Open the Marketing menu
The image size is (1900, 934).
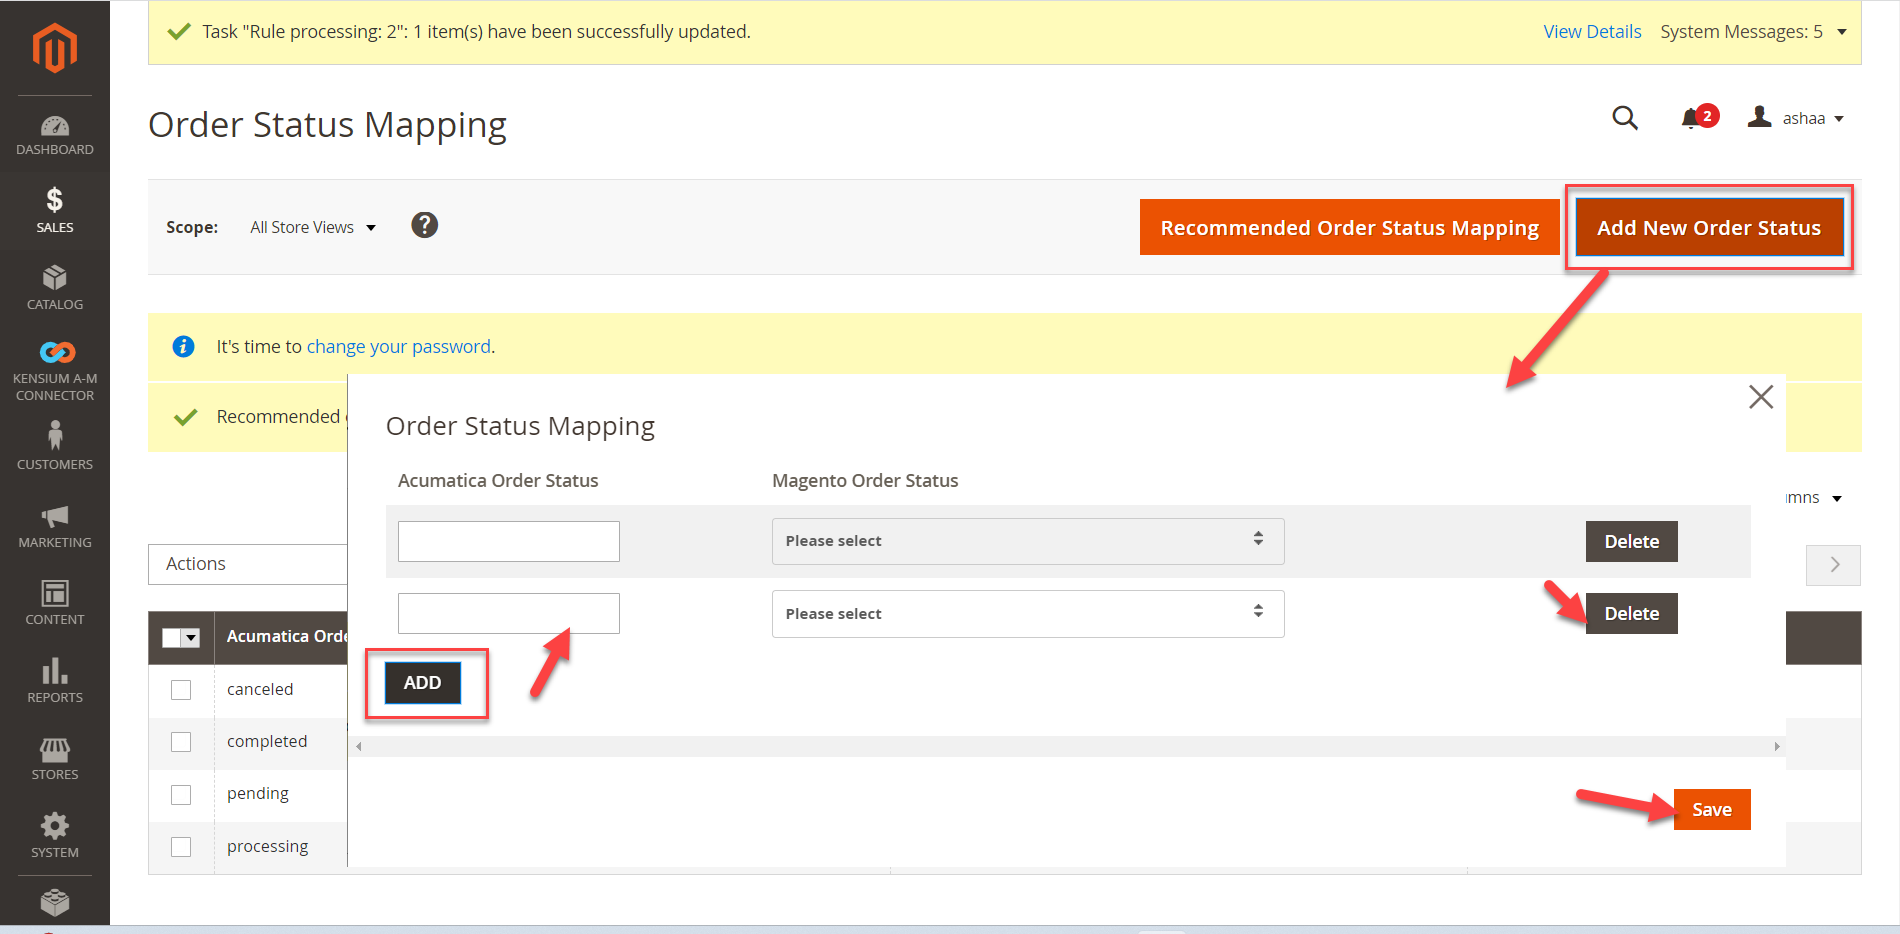click(55, 521)
